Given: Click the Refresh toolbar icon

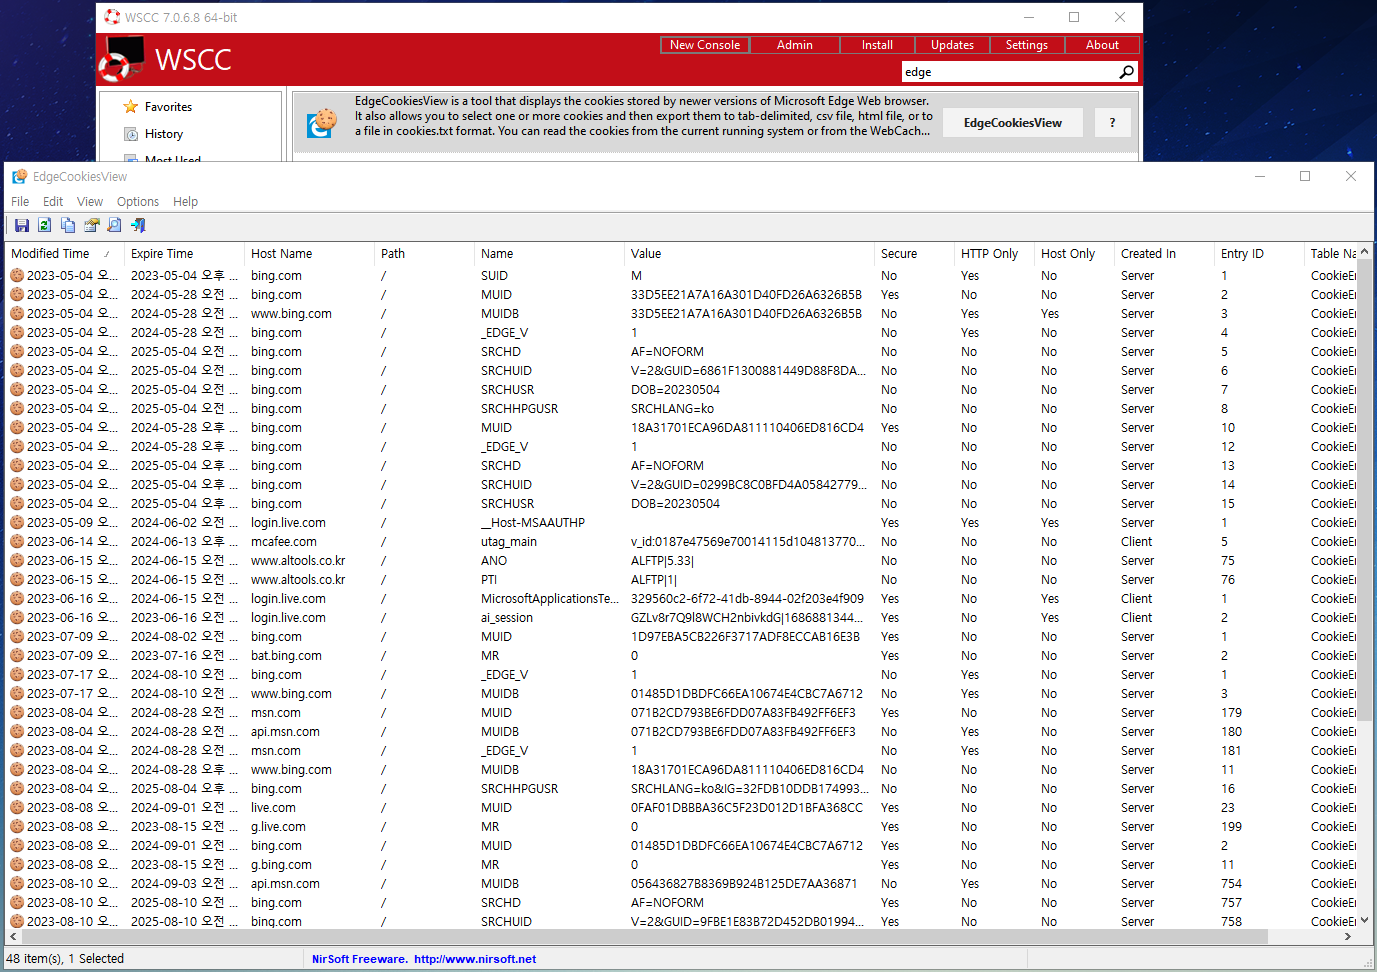Looking at the screenshot, I should [44, 226].
